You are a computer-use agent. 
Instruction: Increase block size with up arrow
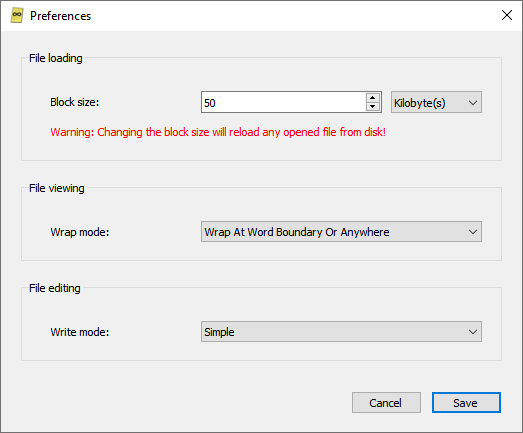(373, 98)
